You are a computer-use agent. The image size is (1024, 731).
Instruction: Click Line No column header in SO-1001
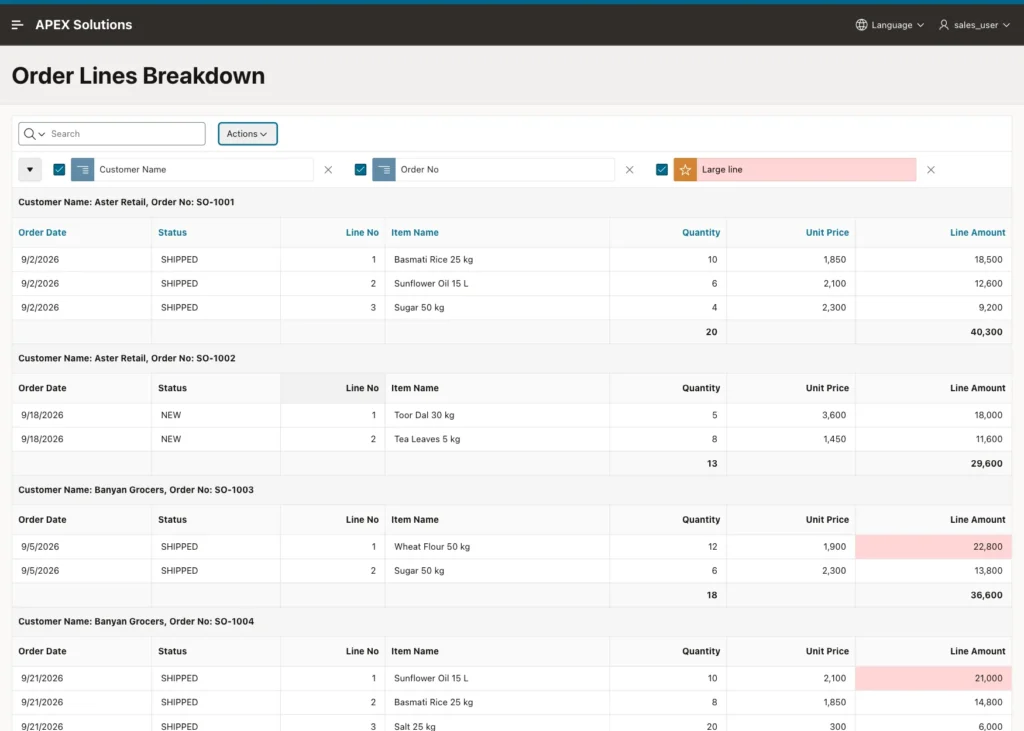[x=362, y=233]
